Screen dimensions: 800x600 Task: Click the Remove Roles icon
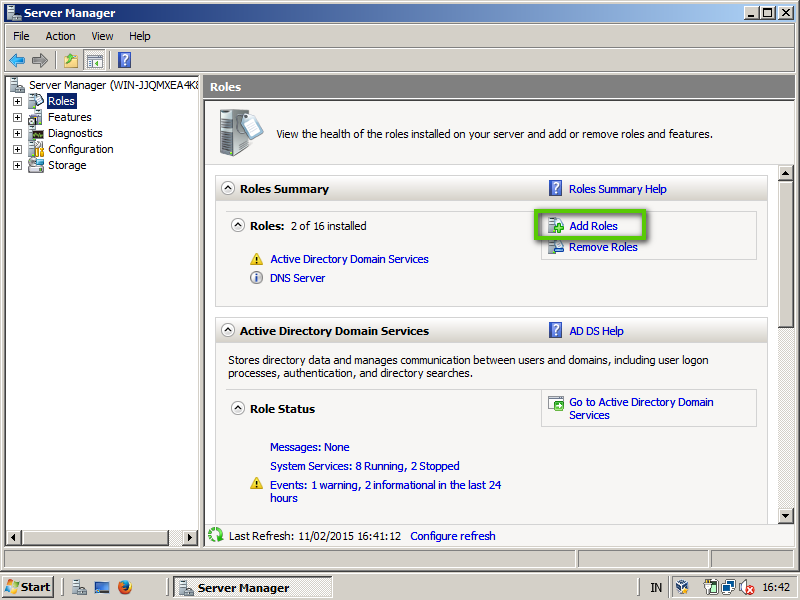[x=556, y=247]
